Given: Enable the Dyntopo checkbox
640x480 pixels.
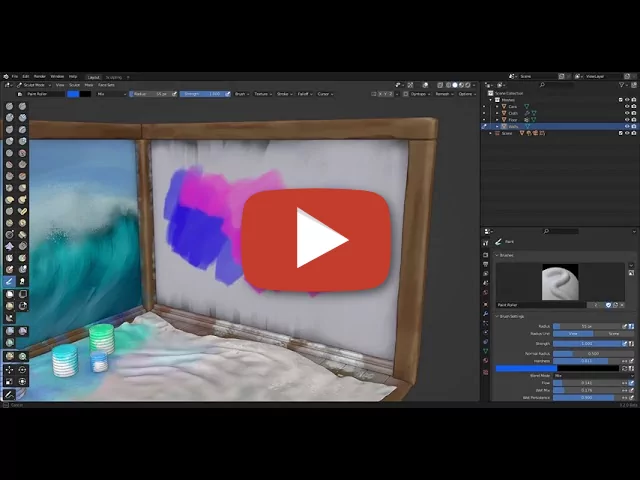Looking at the screenshot, I should (x=405, y=94).
